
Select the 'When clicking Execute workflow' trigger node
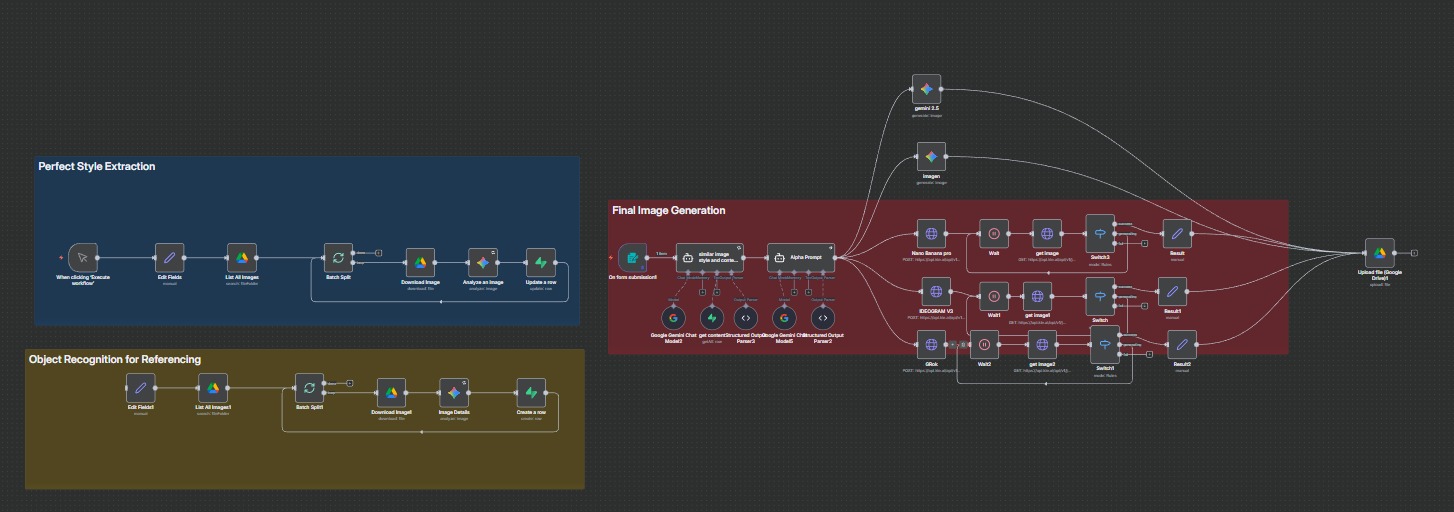coord(83,258)
